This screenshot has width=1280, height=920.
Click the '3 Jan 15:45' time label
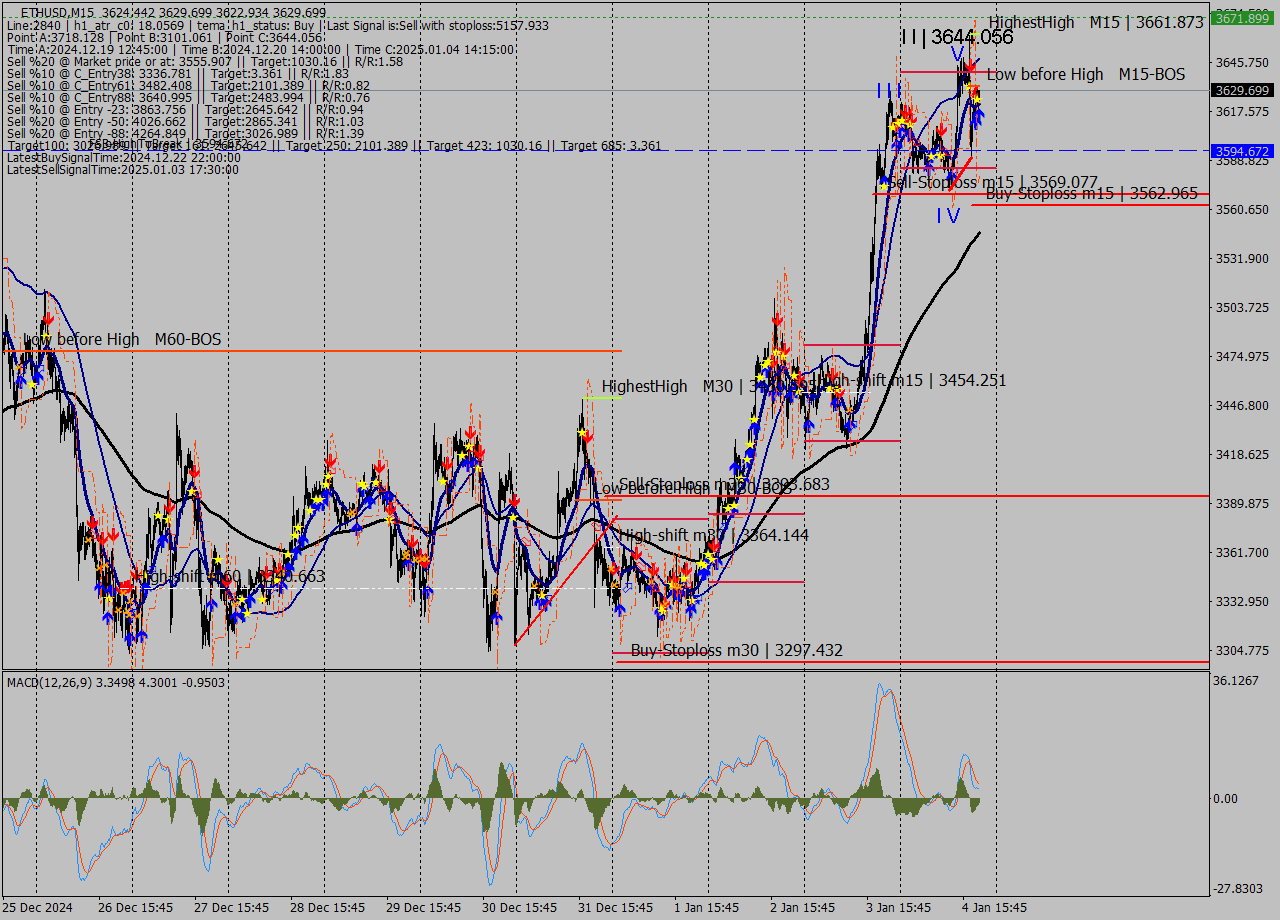[898, 907]
